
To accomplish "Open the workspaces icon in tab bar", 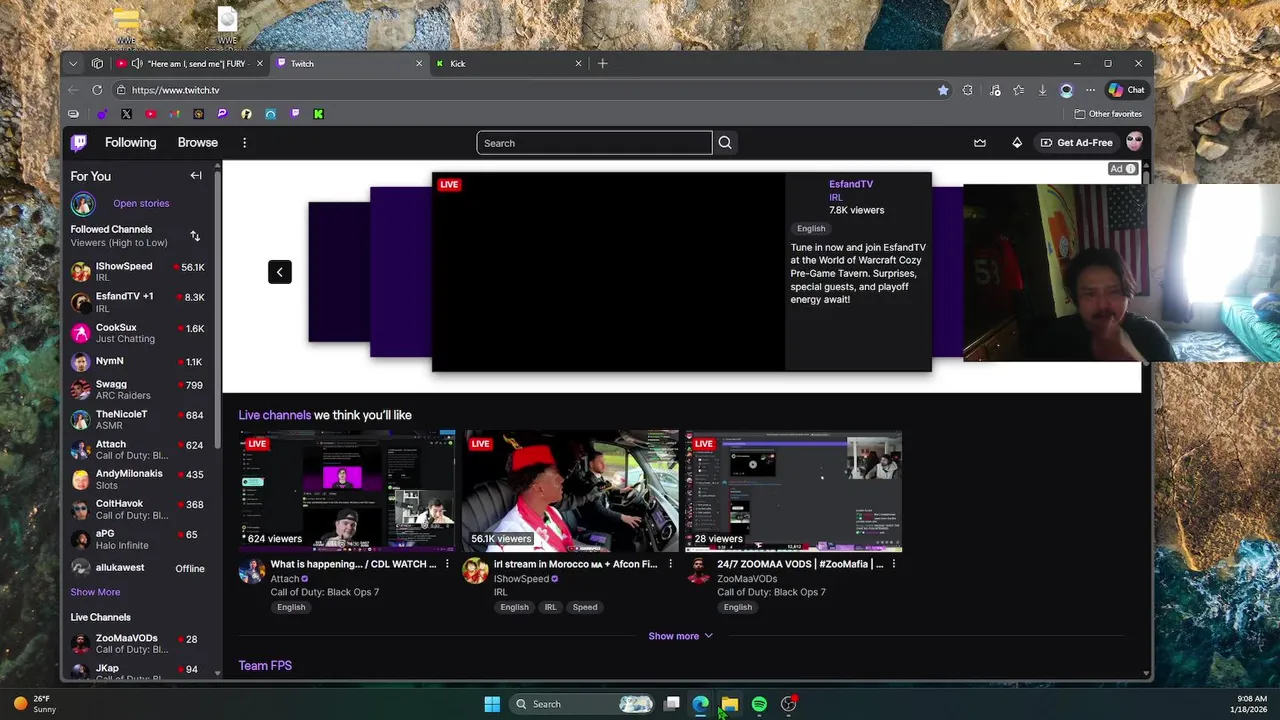I will (x=97, y=63).
